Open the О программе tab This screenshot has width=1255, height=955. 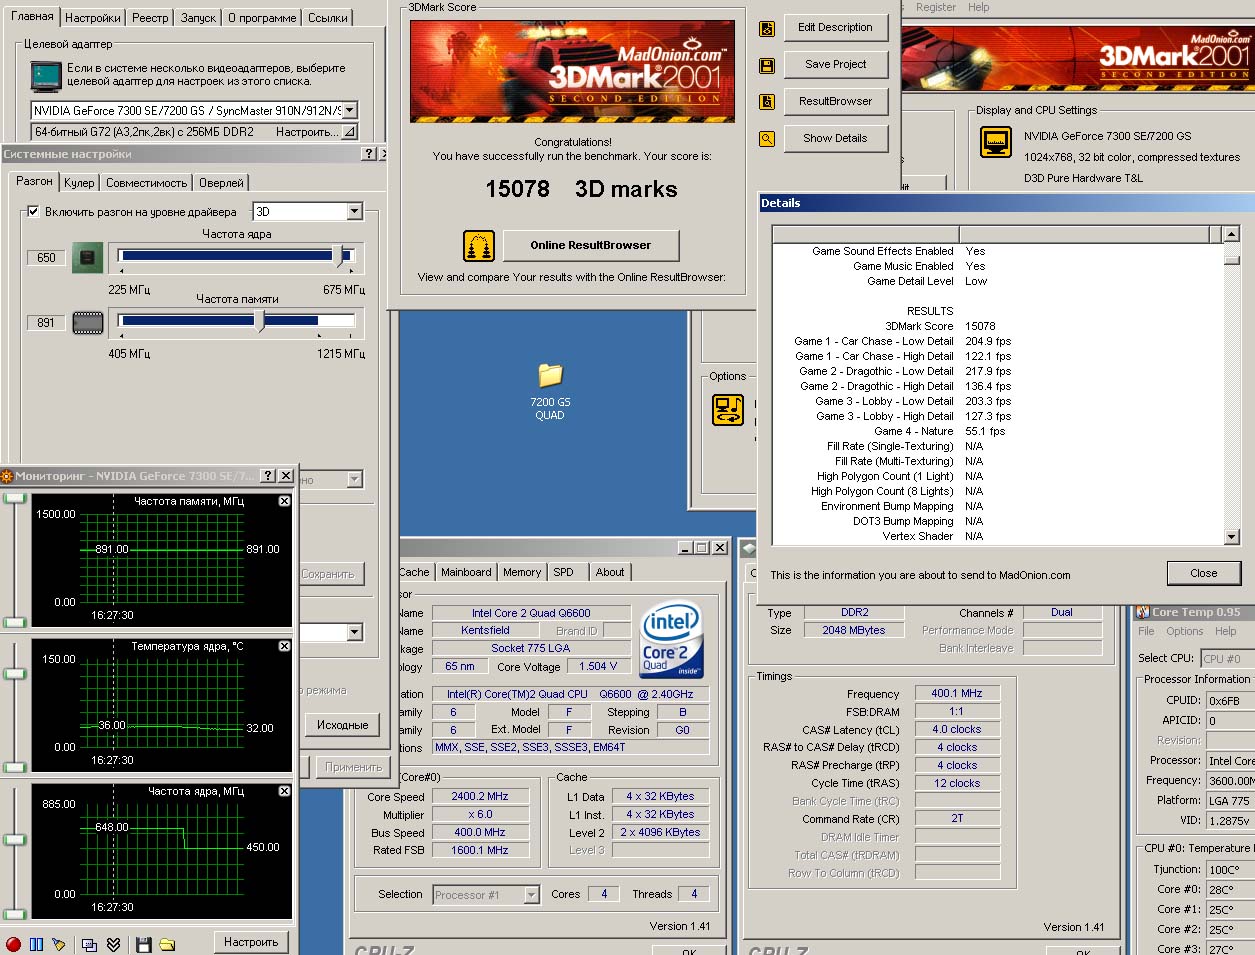pyautogui.click(x=262, y=18)
